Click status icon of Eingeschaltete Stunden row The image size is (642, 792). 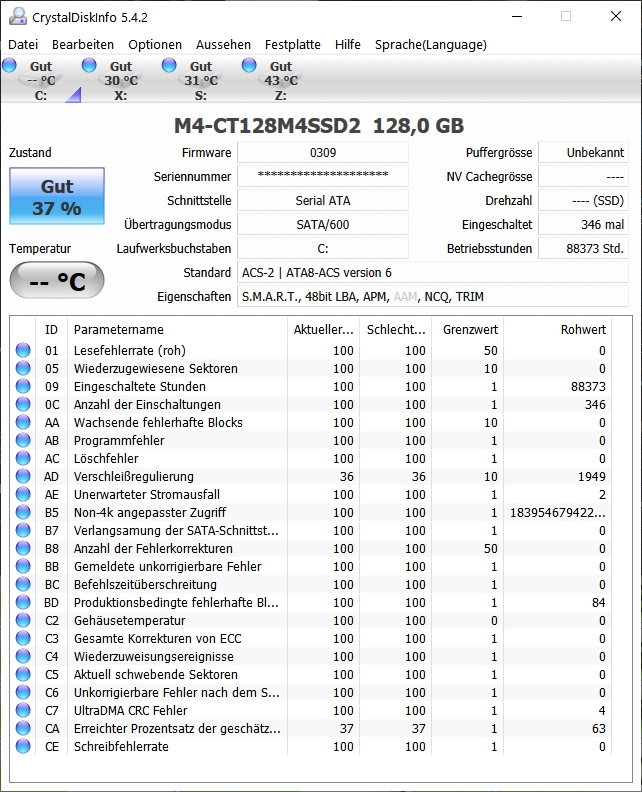coord(23,386)
